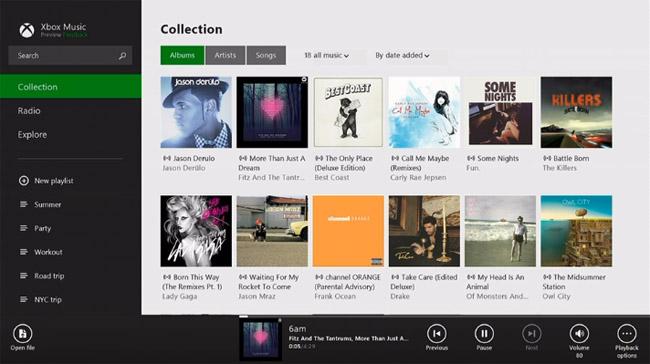Expand the By date added sort dropdown
This screenshot has width=650, height=364.
[x=402, y=55]
